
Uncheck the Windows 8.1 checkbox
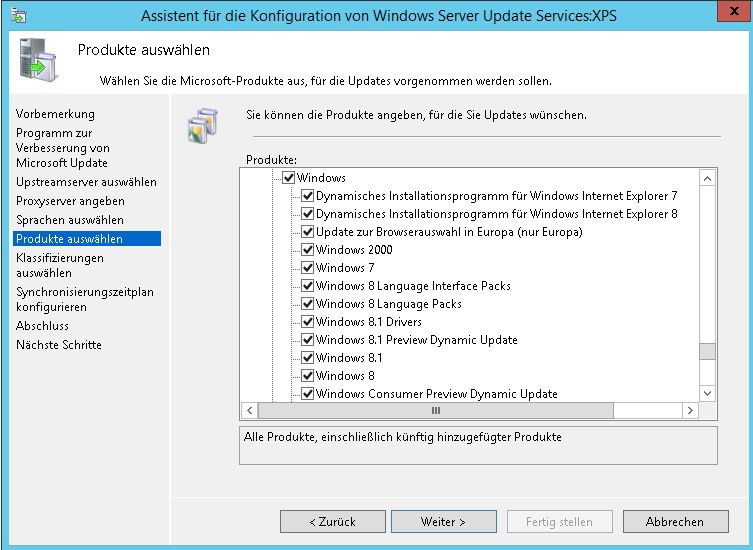307,358
